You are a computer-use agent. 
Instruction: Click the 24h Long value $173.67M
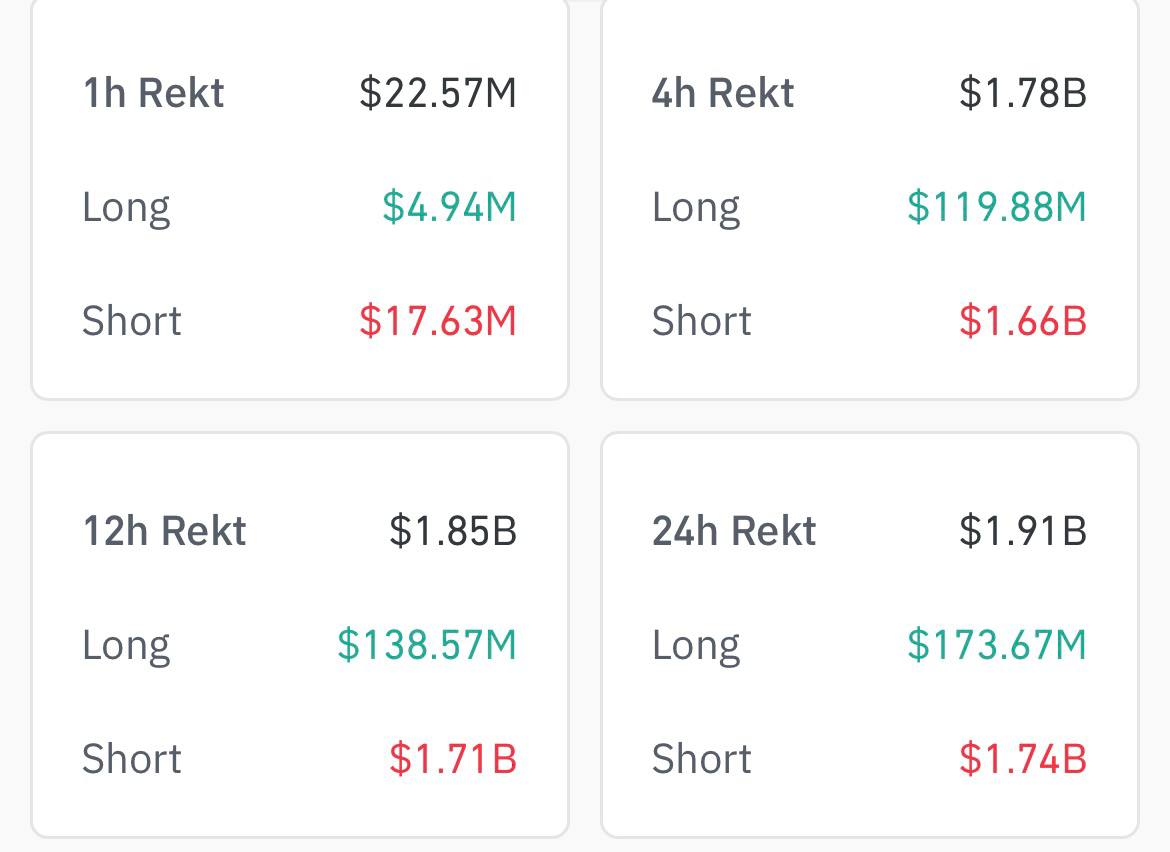(x=997, y=645)
